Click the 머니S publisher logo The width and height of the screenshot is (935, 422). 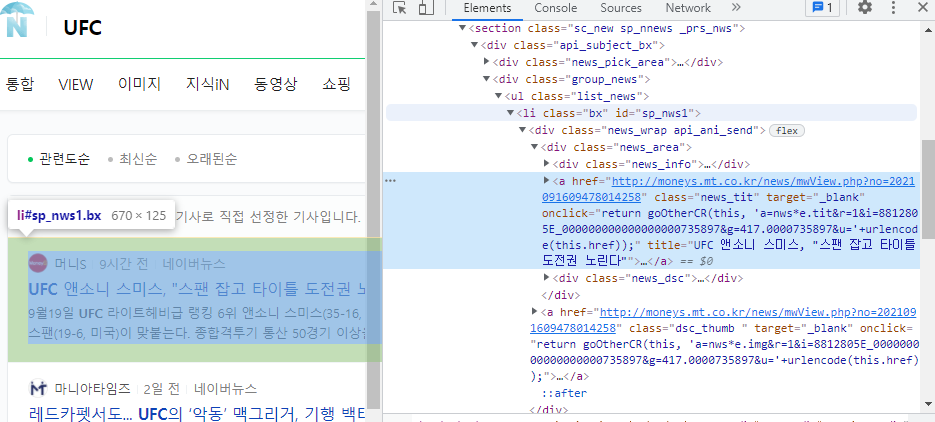[x=38, y=263]
